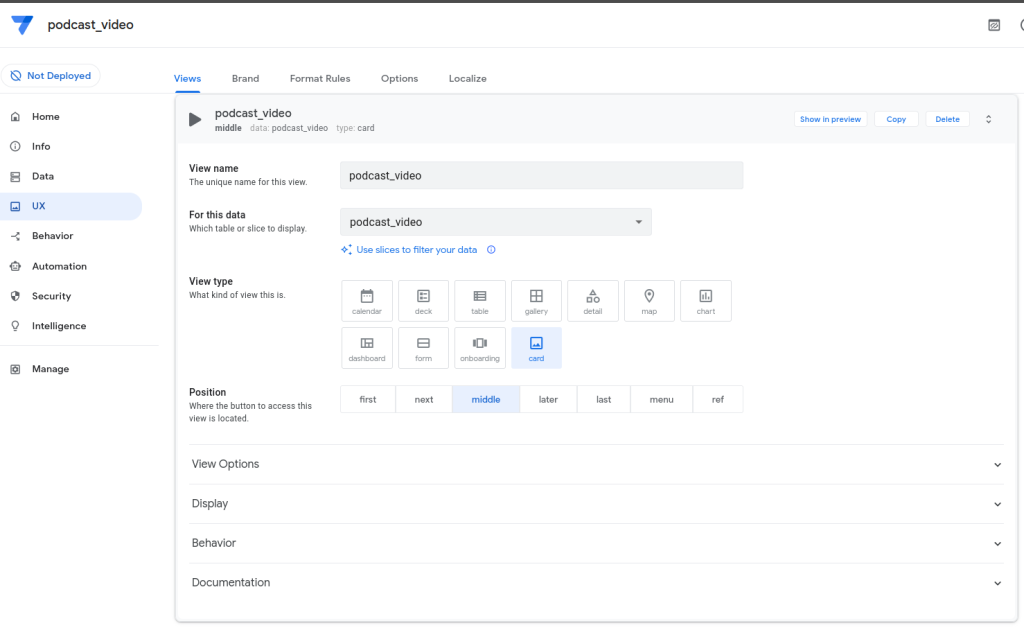
Task: Click the Not Deployed button
Action: pos(51,76)
